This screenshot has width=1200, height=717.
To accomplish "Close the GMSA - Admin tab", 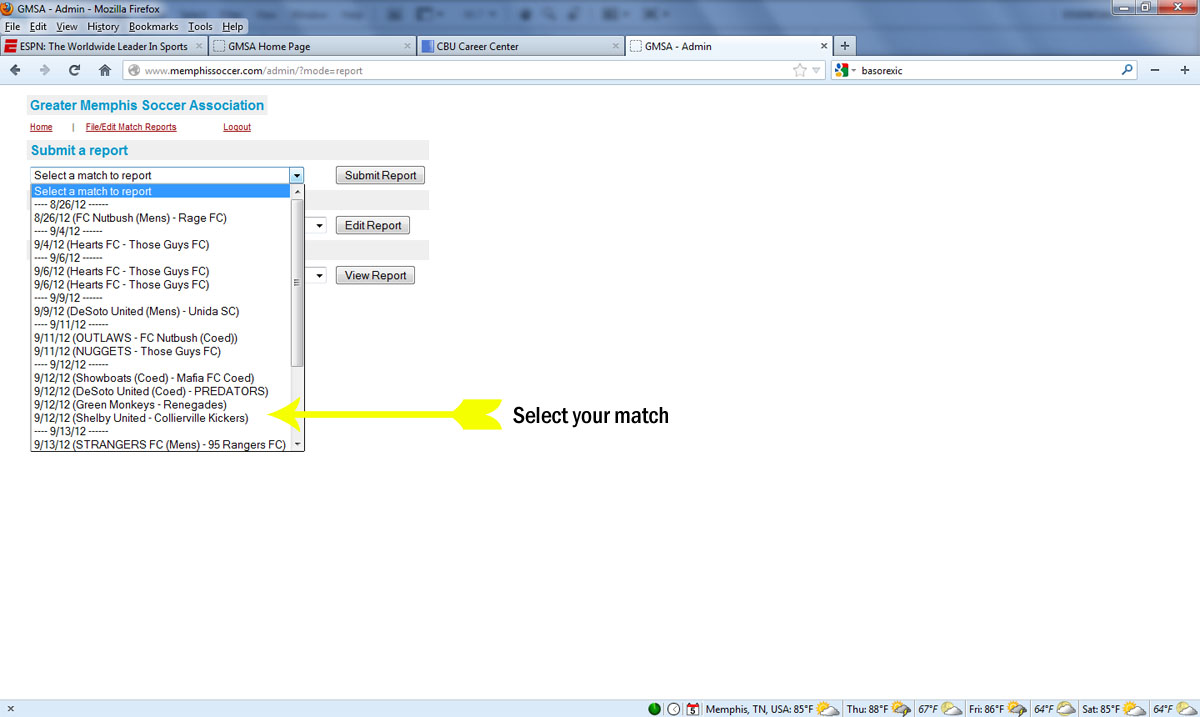I will click(824, 46).
